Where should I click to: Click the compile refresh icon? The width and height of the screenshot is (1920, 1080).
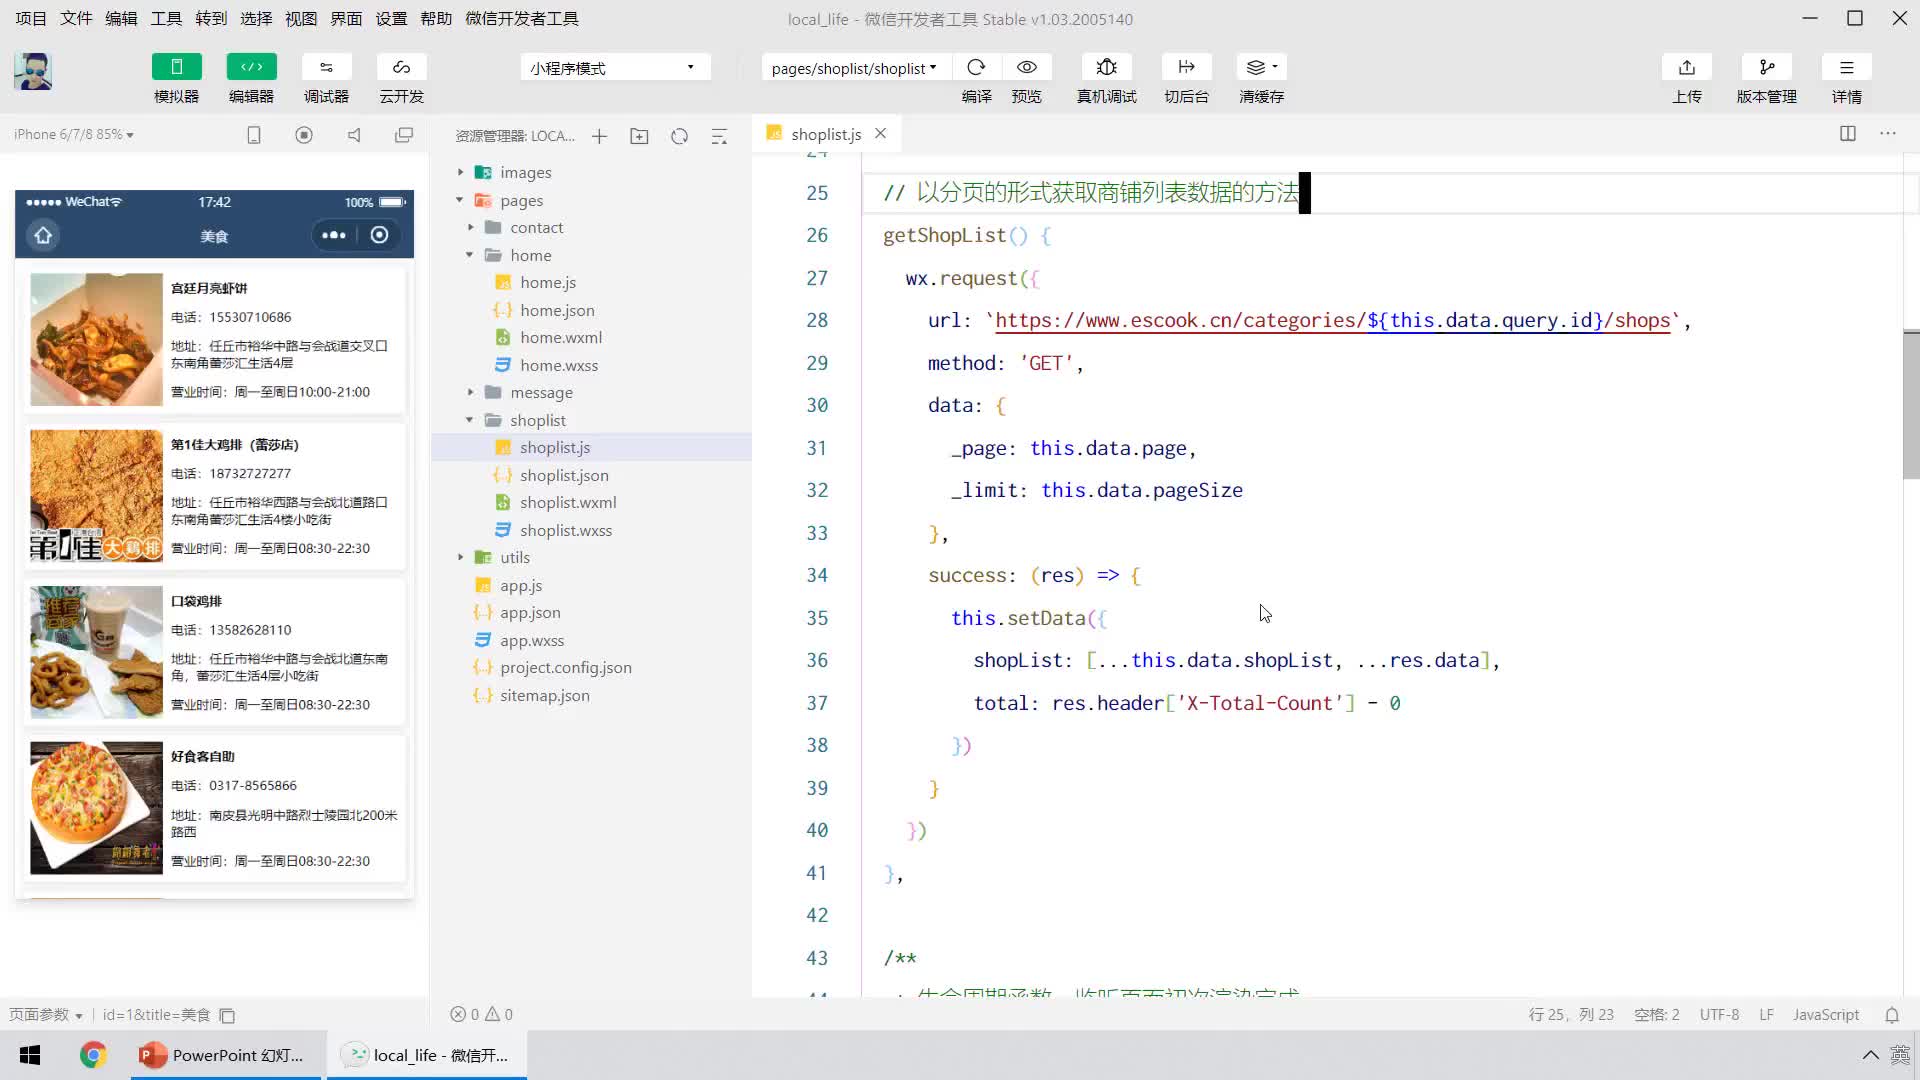[976, 67]
